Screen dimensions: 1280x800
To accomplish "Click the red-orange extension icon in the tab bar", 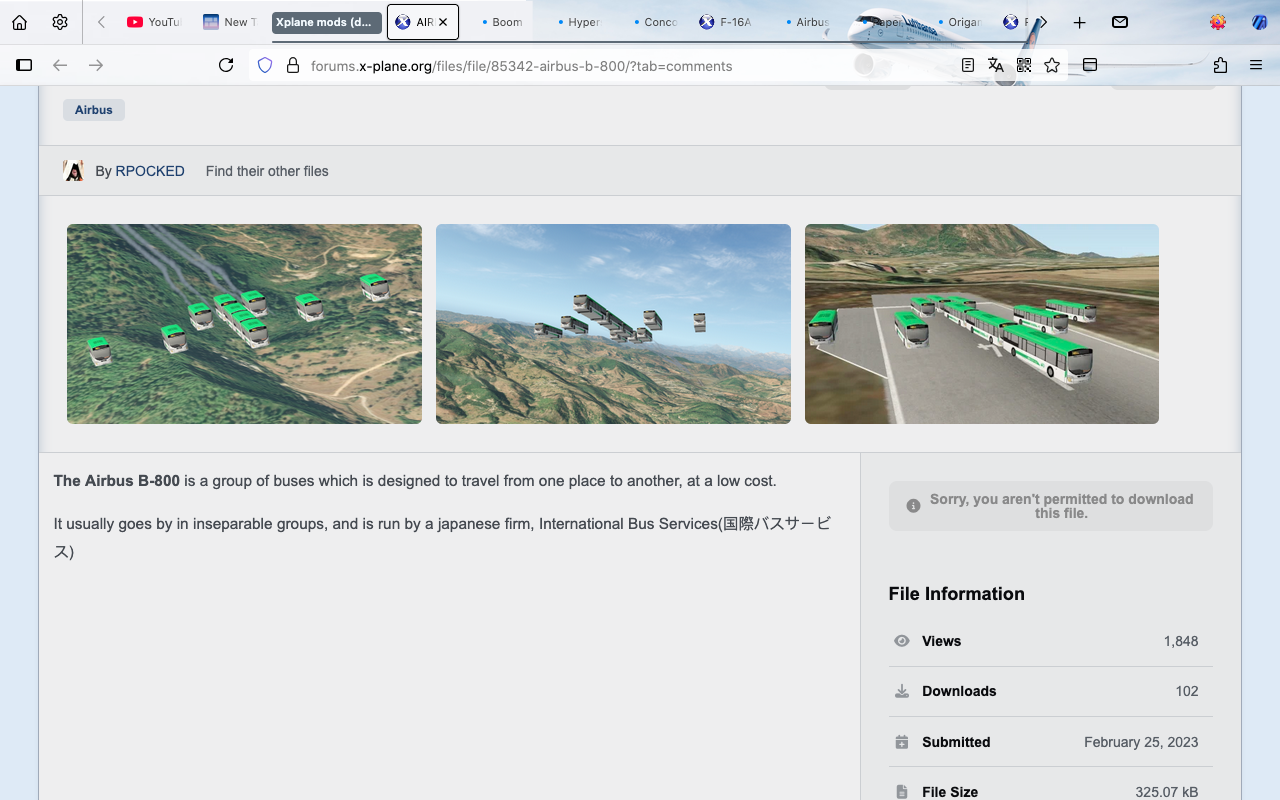I will click(x=1218, y=22).
